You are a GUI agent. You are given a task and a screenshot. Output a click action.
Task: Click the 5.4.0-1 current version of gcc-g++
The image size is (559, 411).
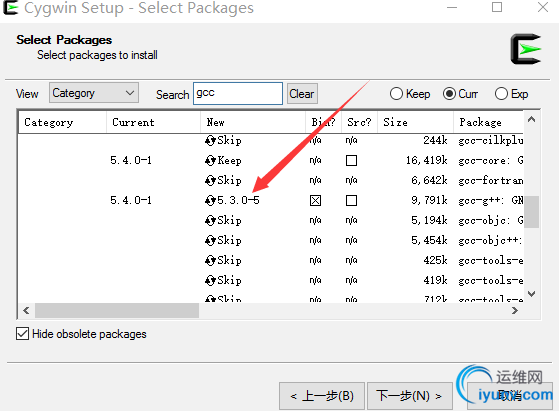point(131,201)
